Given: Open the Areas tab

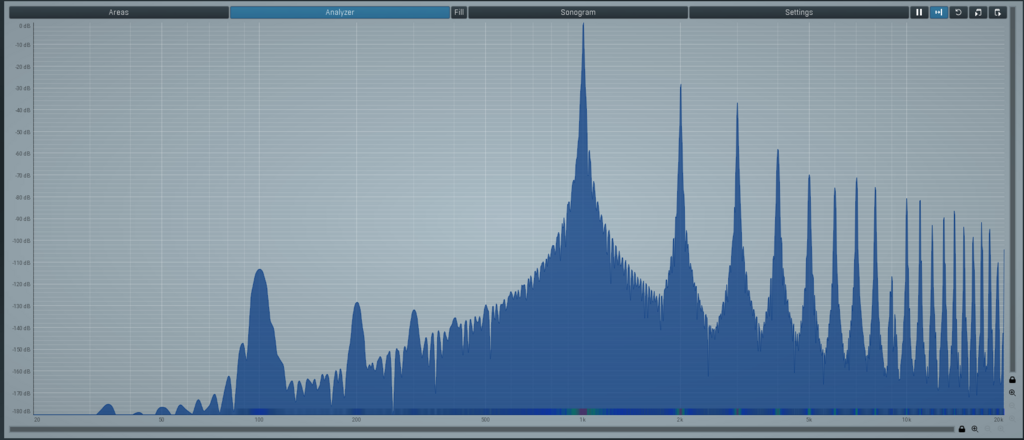Looking at the screenshot, I should [x=119, y=12].
